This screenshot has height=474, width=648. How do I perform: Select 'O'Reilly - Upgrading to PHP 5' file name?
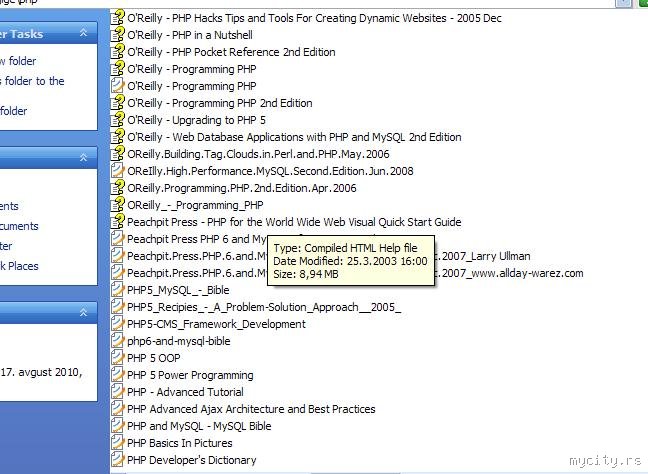tap(196, 120)
